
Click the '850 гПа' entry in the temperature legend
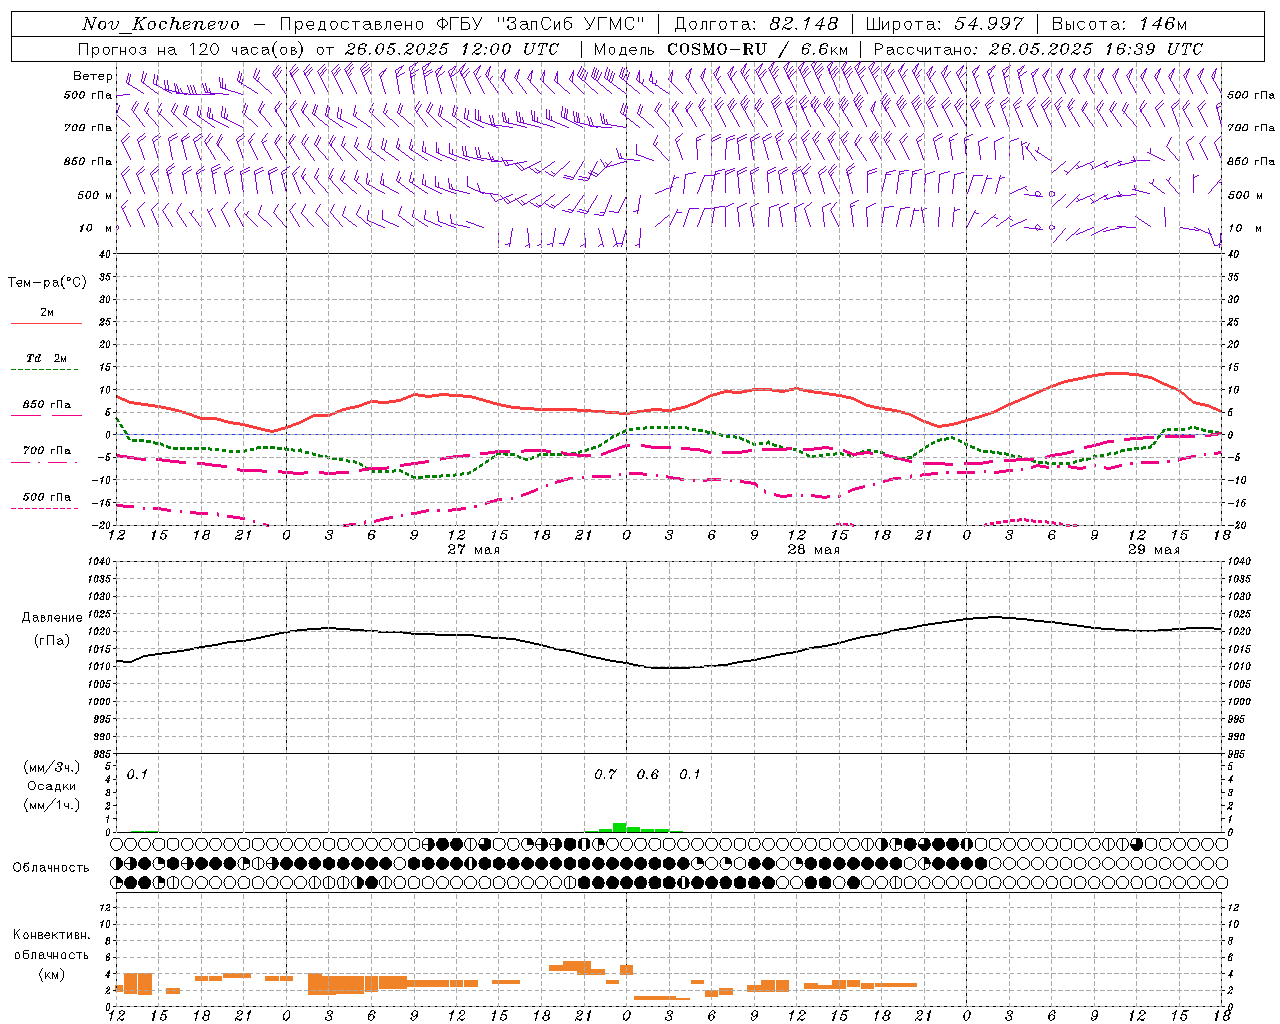(46, 404)
